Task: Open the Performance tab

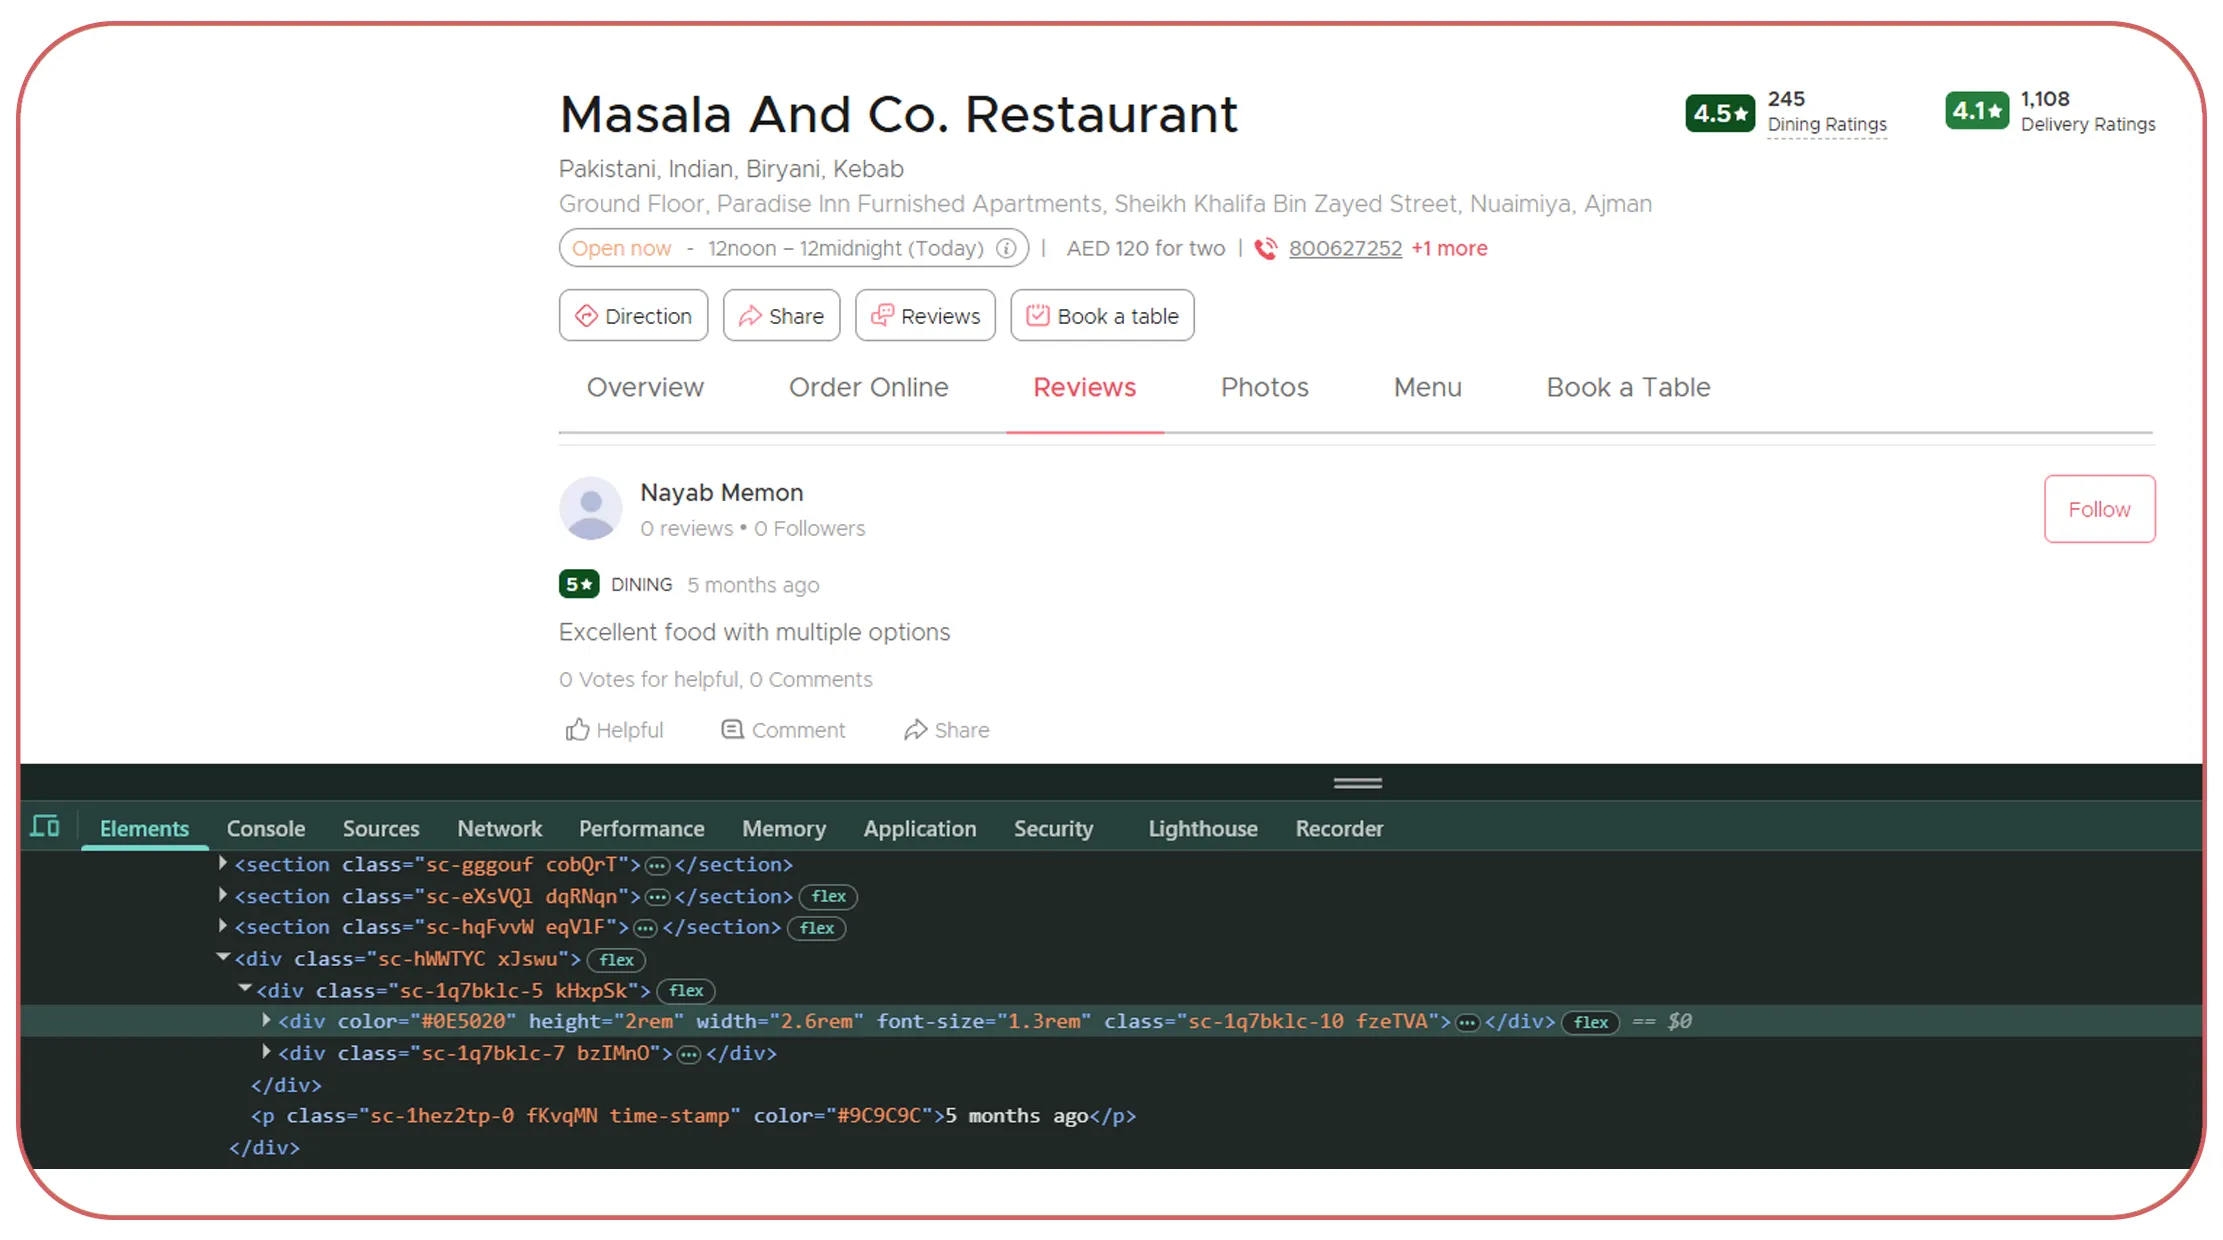Action: coord(641,829)
